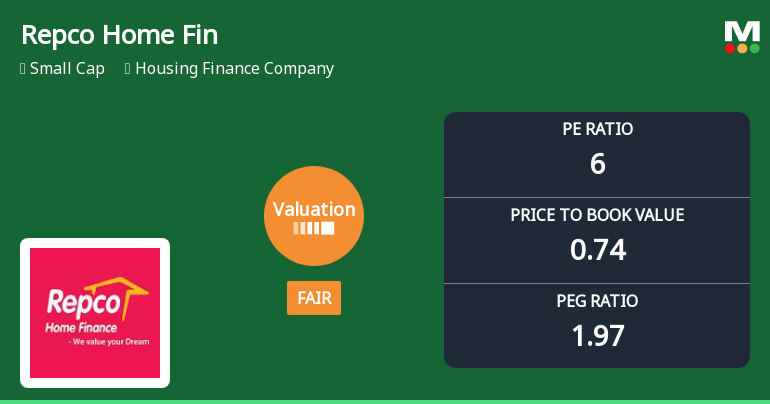Click the red dot under the M logo
The width and height of the screenshot is (770, 404).
click(x=730, y=48)
